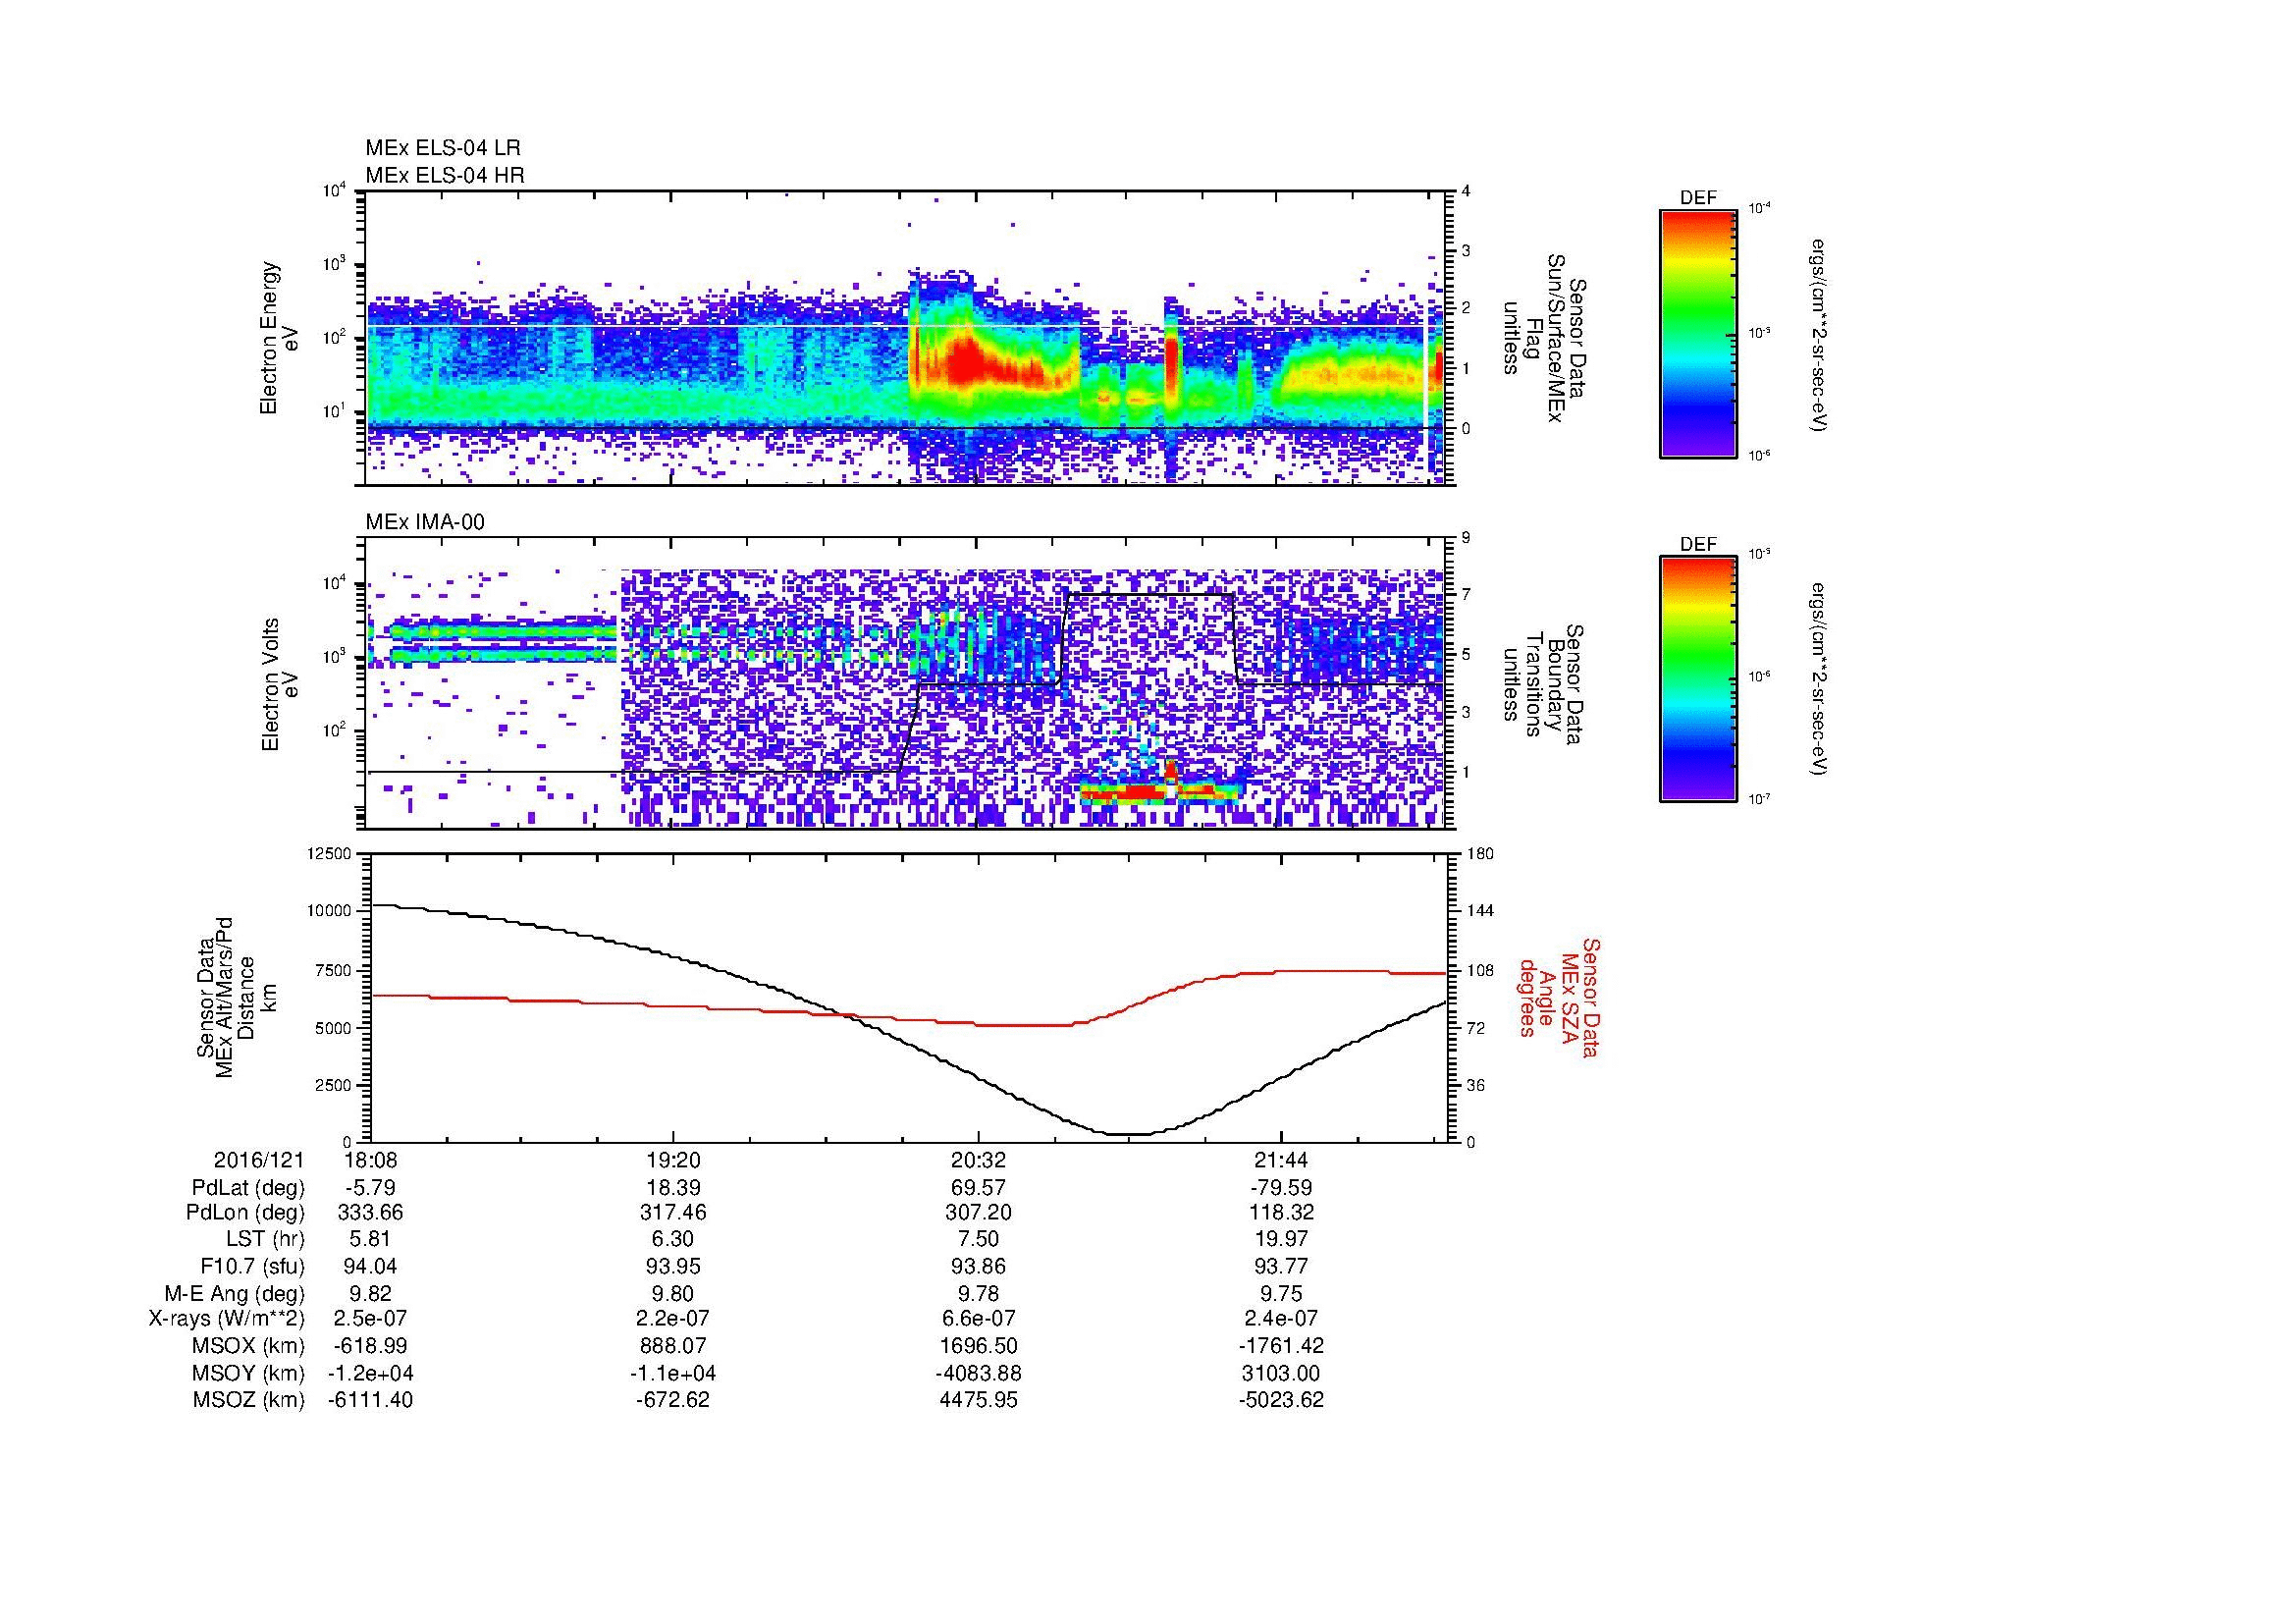Click the 108 SZA axis tick
The image size is (2296, 1623).
tap(1480, 970)
